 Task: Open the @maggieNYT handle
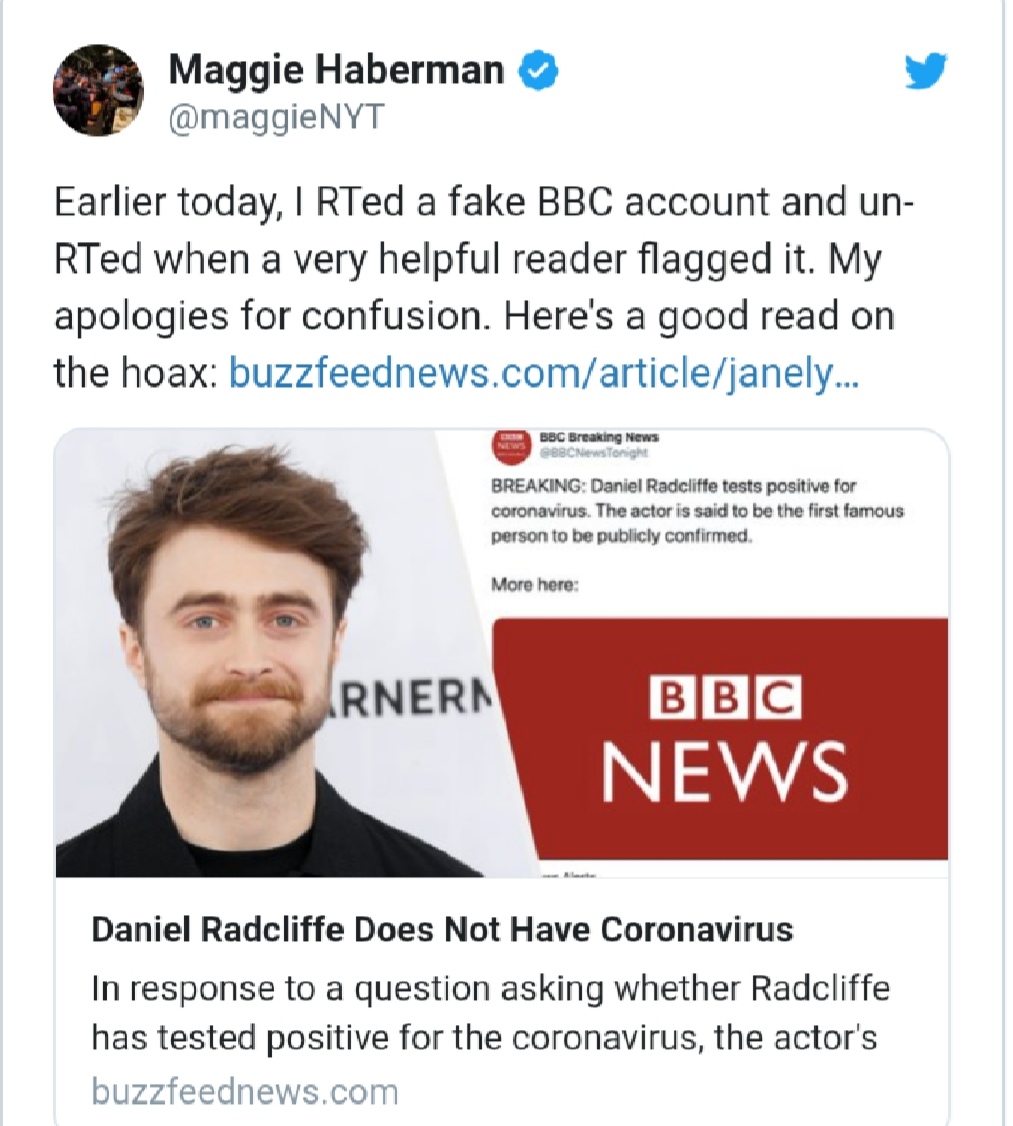click(x=277, y=116)
